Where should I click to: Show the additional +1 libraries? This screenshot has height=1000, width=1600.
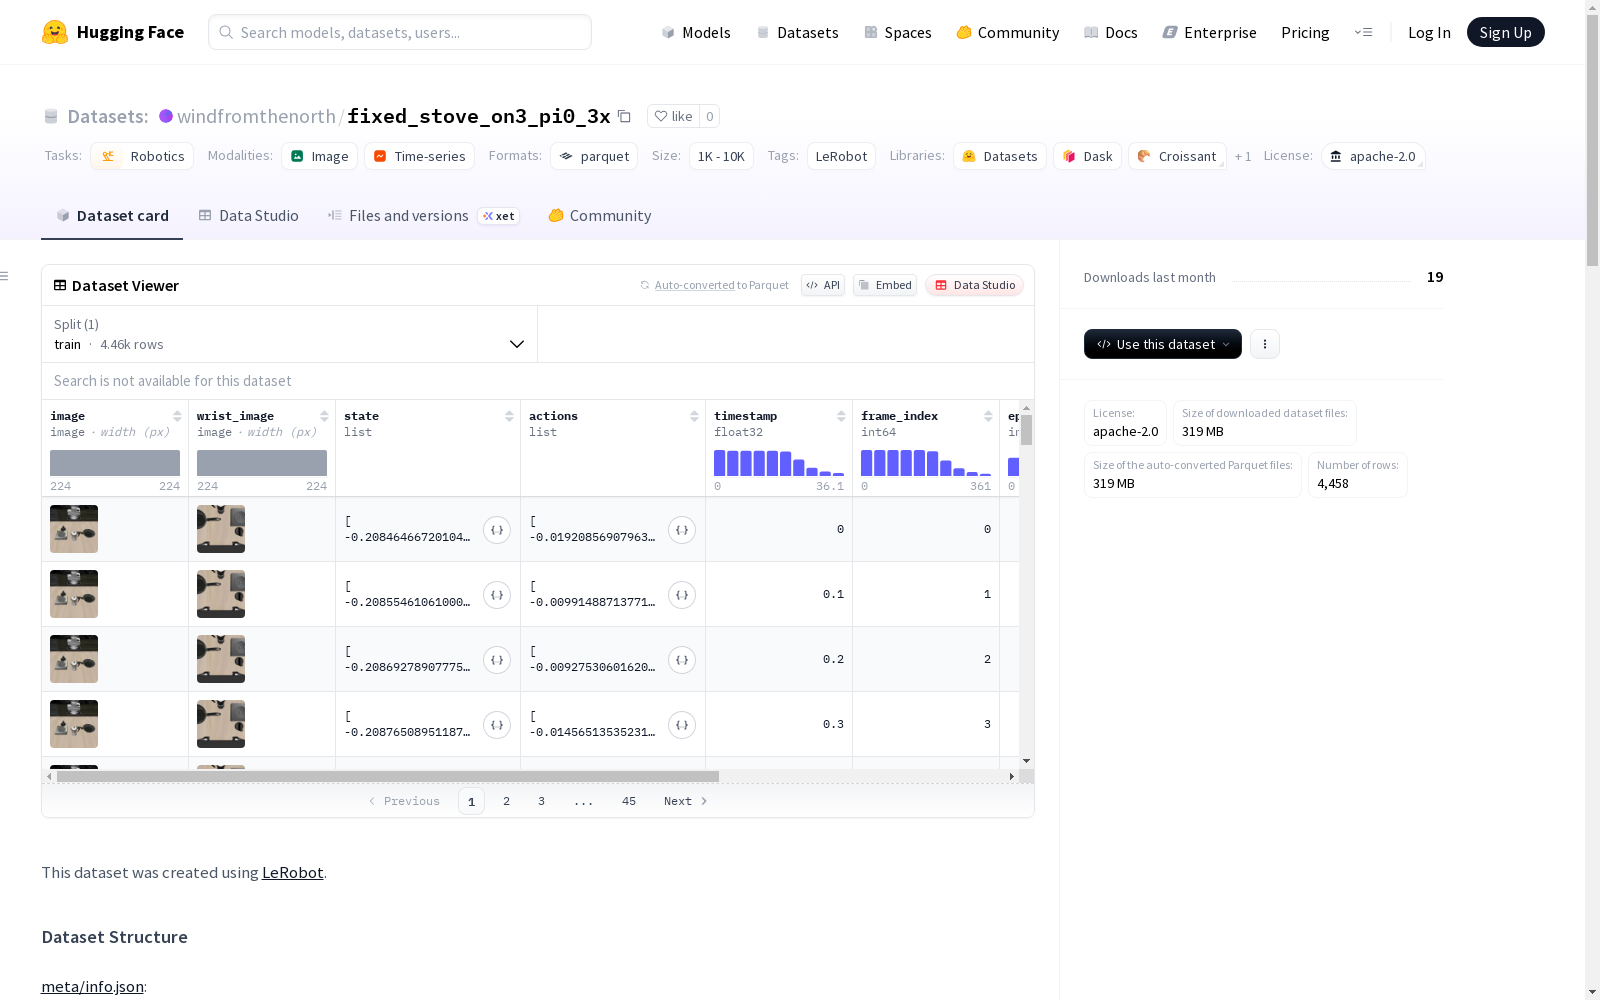click(1243, 156)
